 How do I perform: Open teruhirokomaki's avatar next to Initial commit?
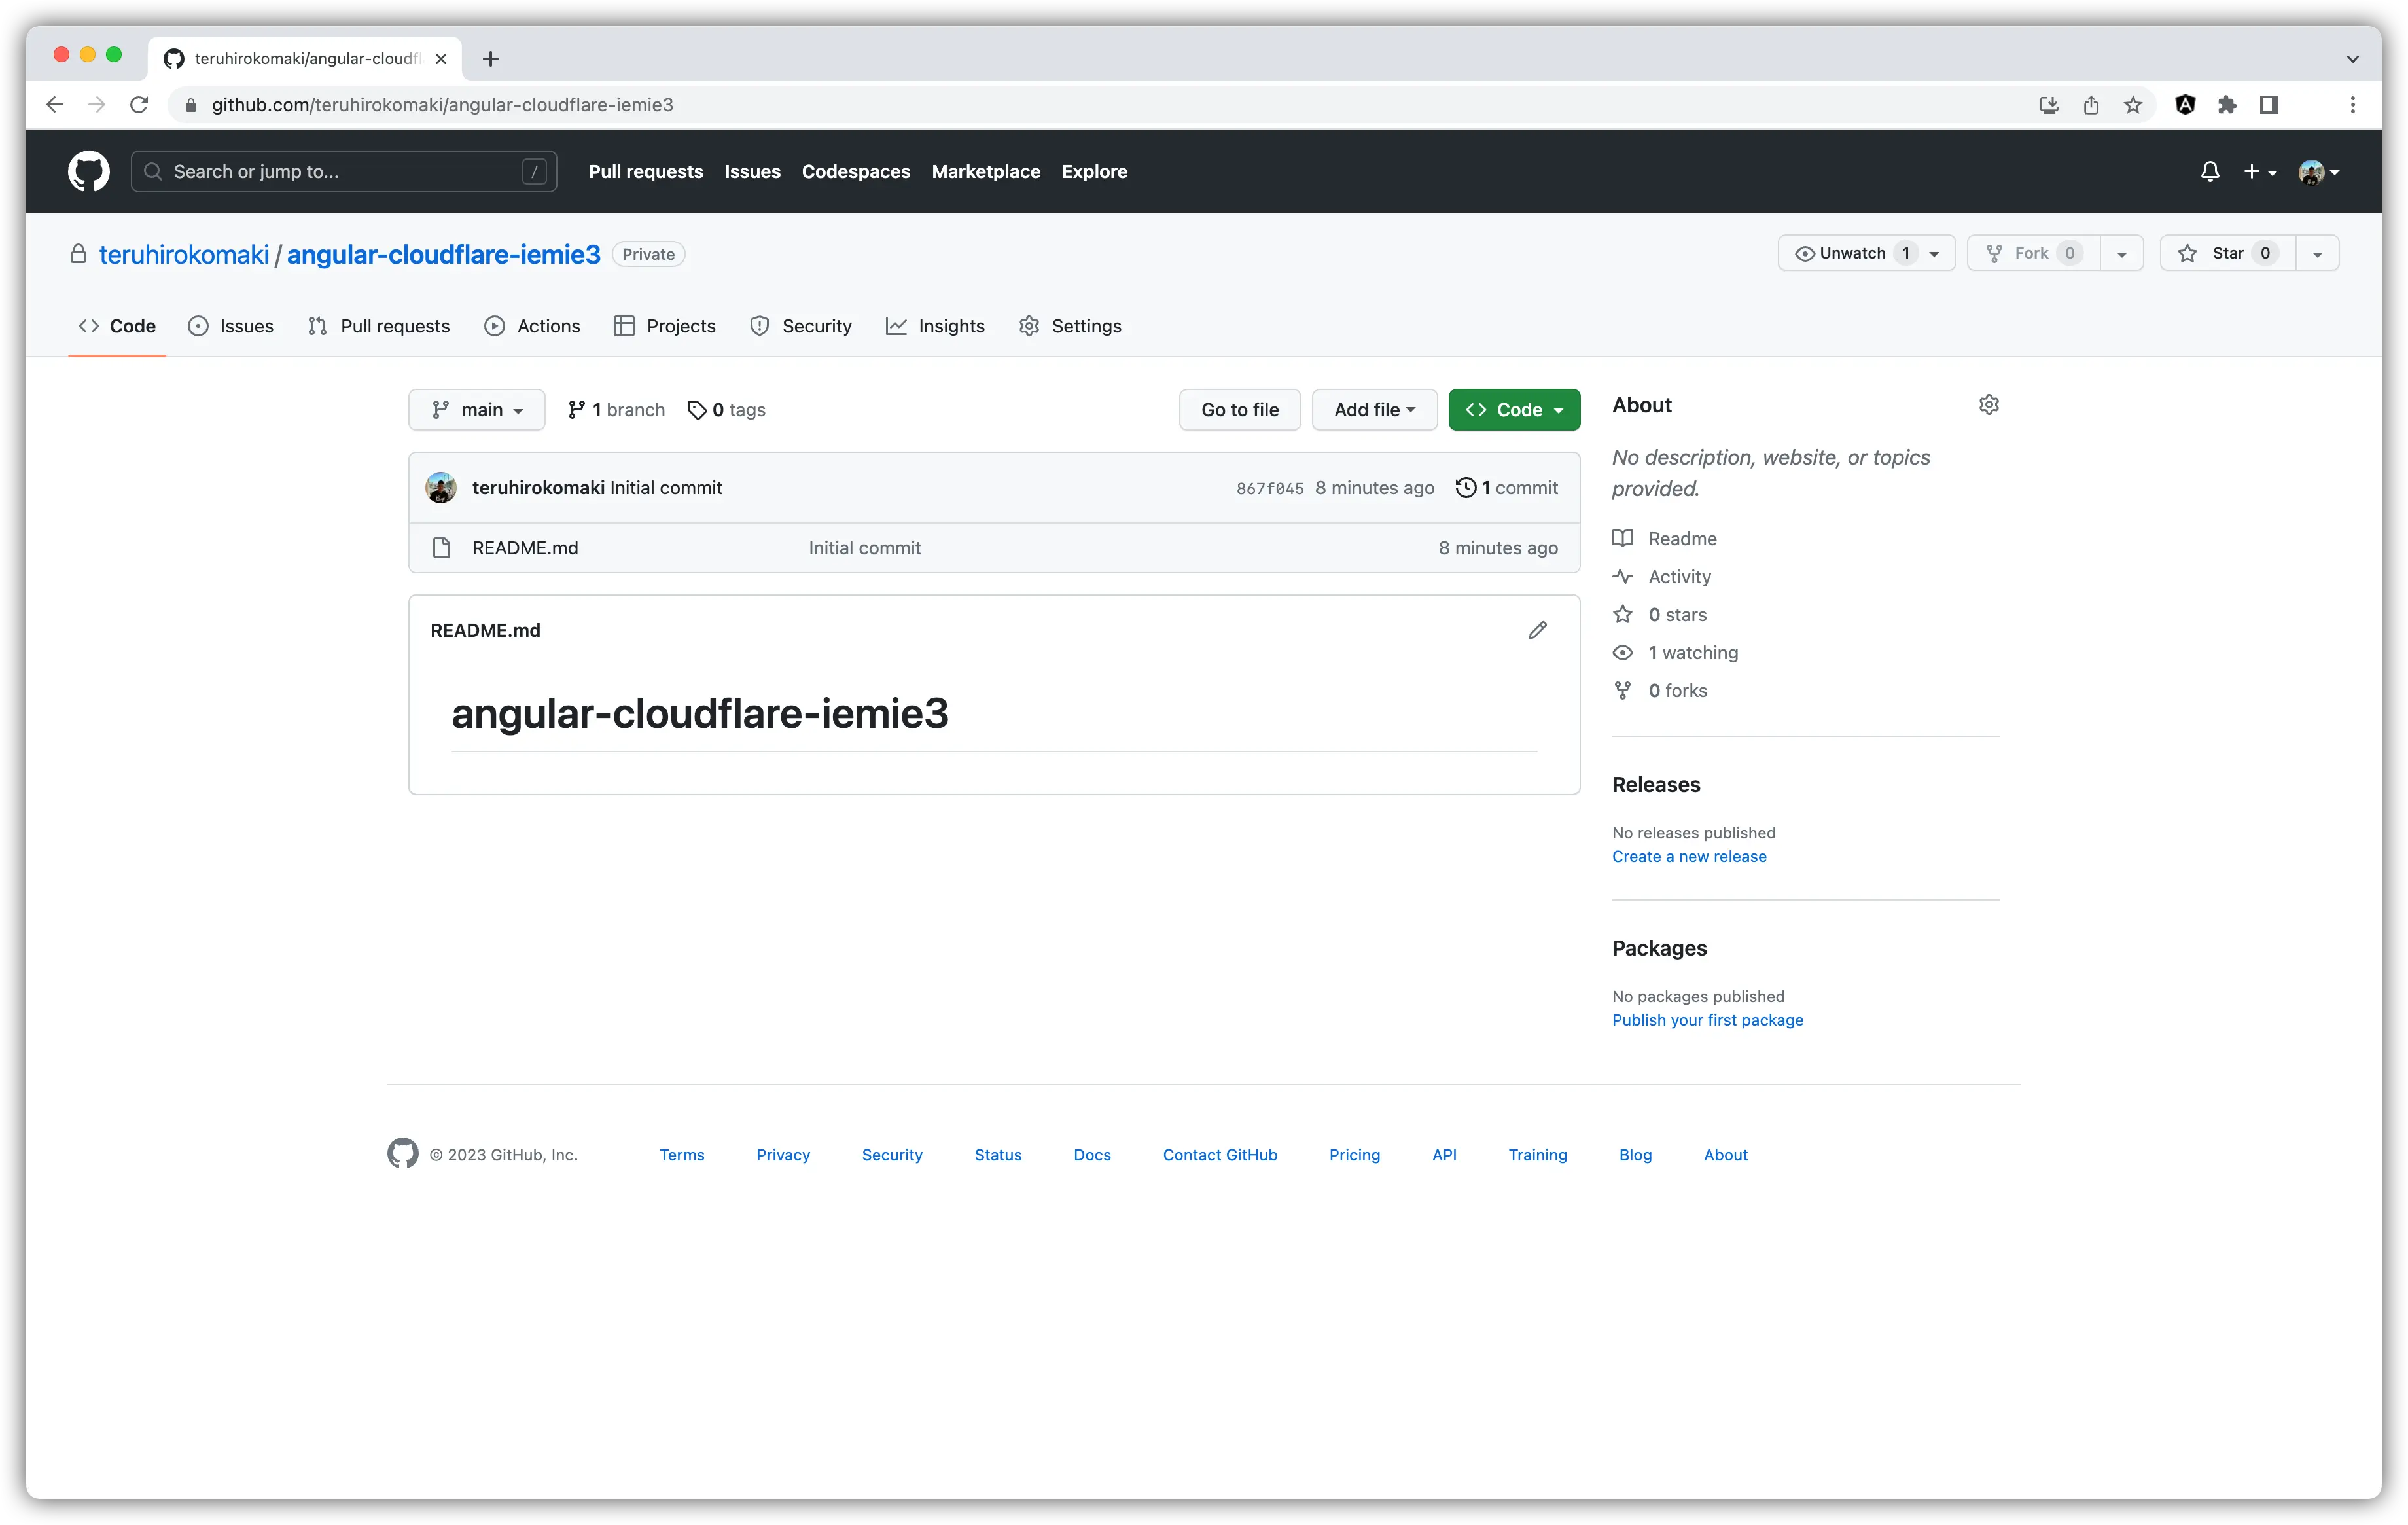(x=440, y=487)
